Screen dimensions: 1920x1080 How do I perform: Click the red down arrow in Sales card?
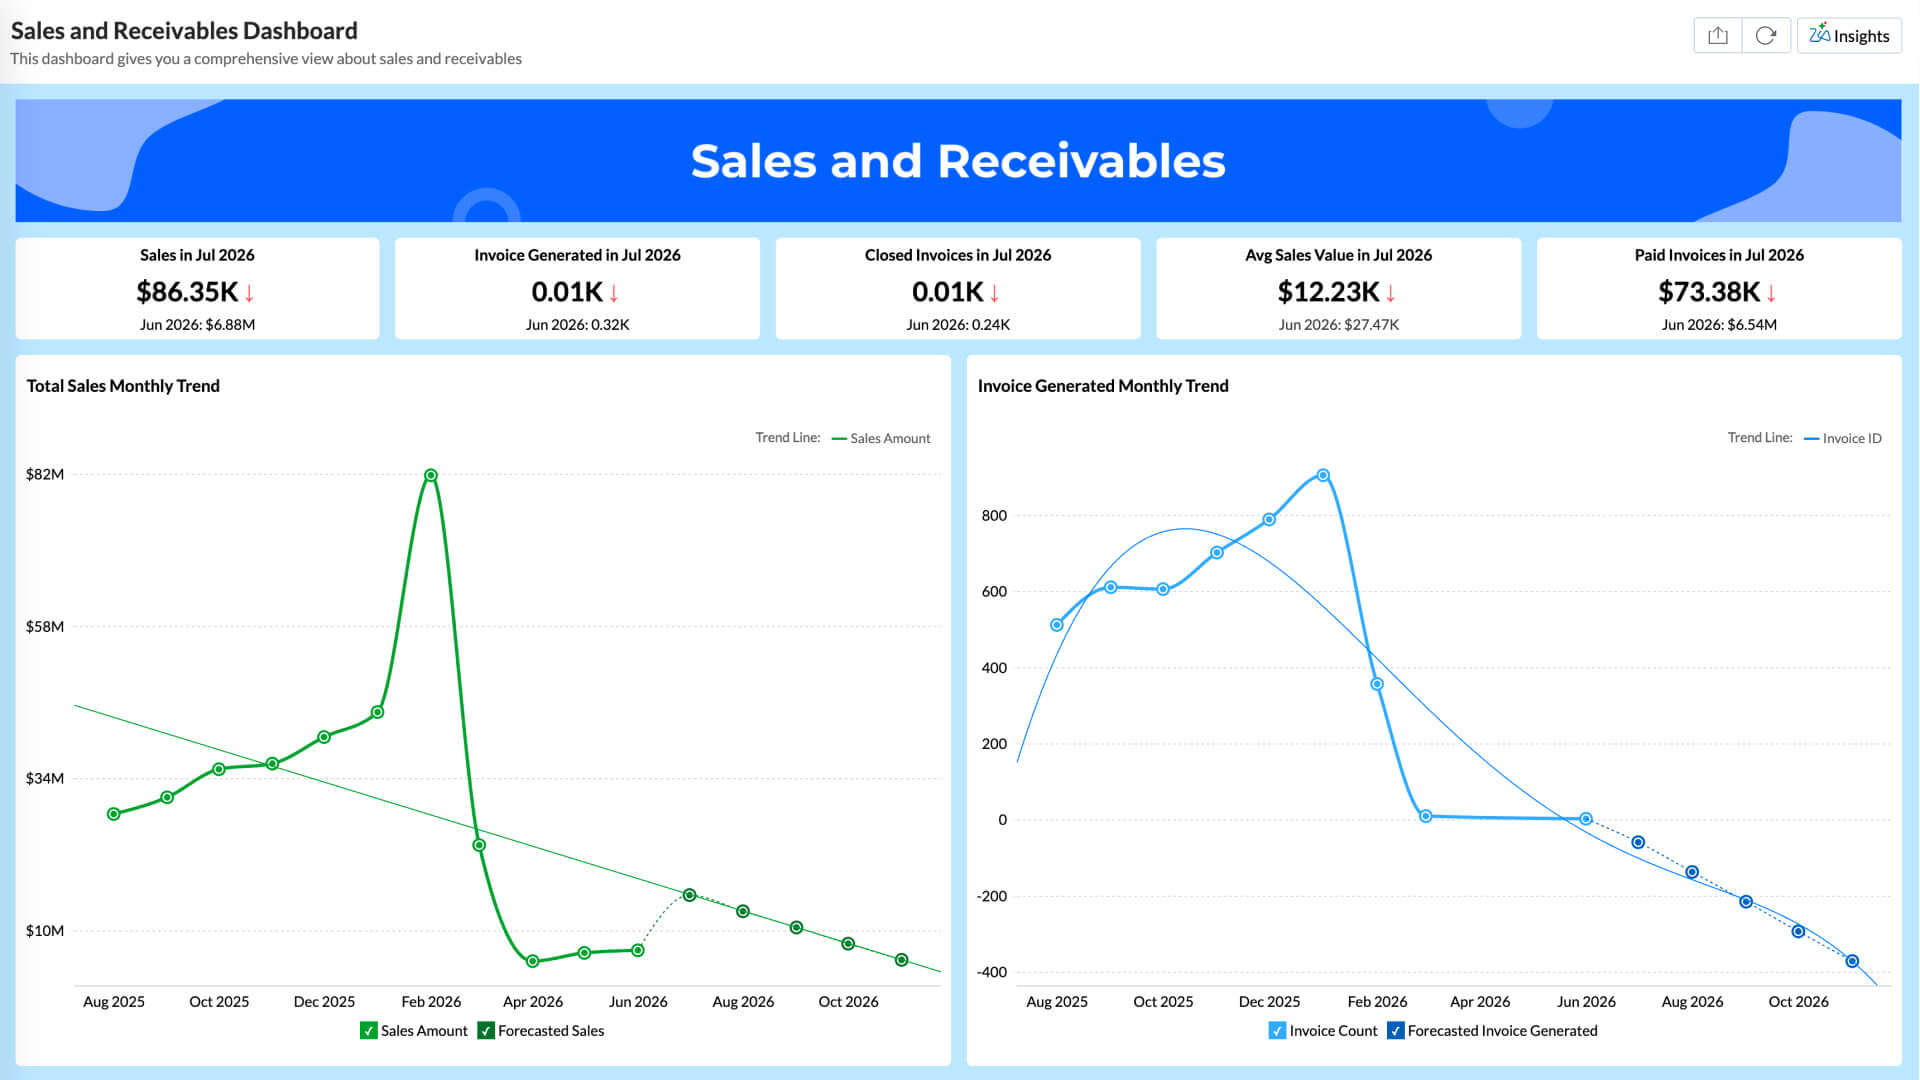click(249, 293)
